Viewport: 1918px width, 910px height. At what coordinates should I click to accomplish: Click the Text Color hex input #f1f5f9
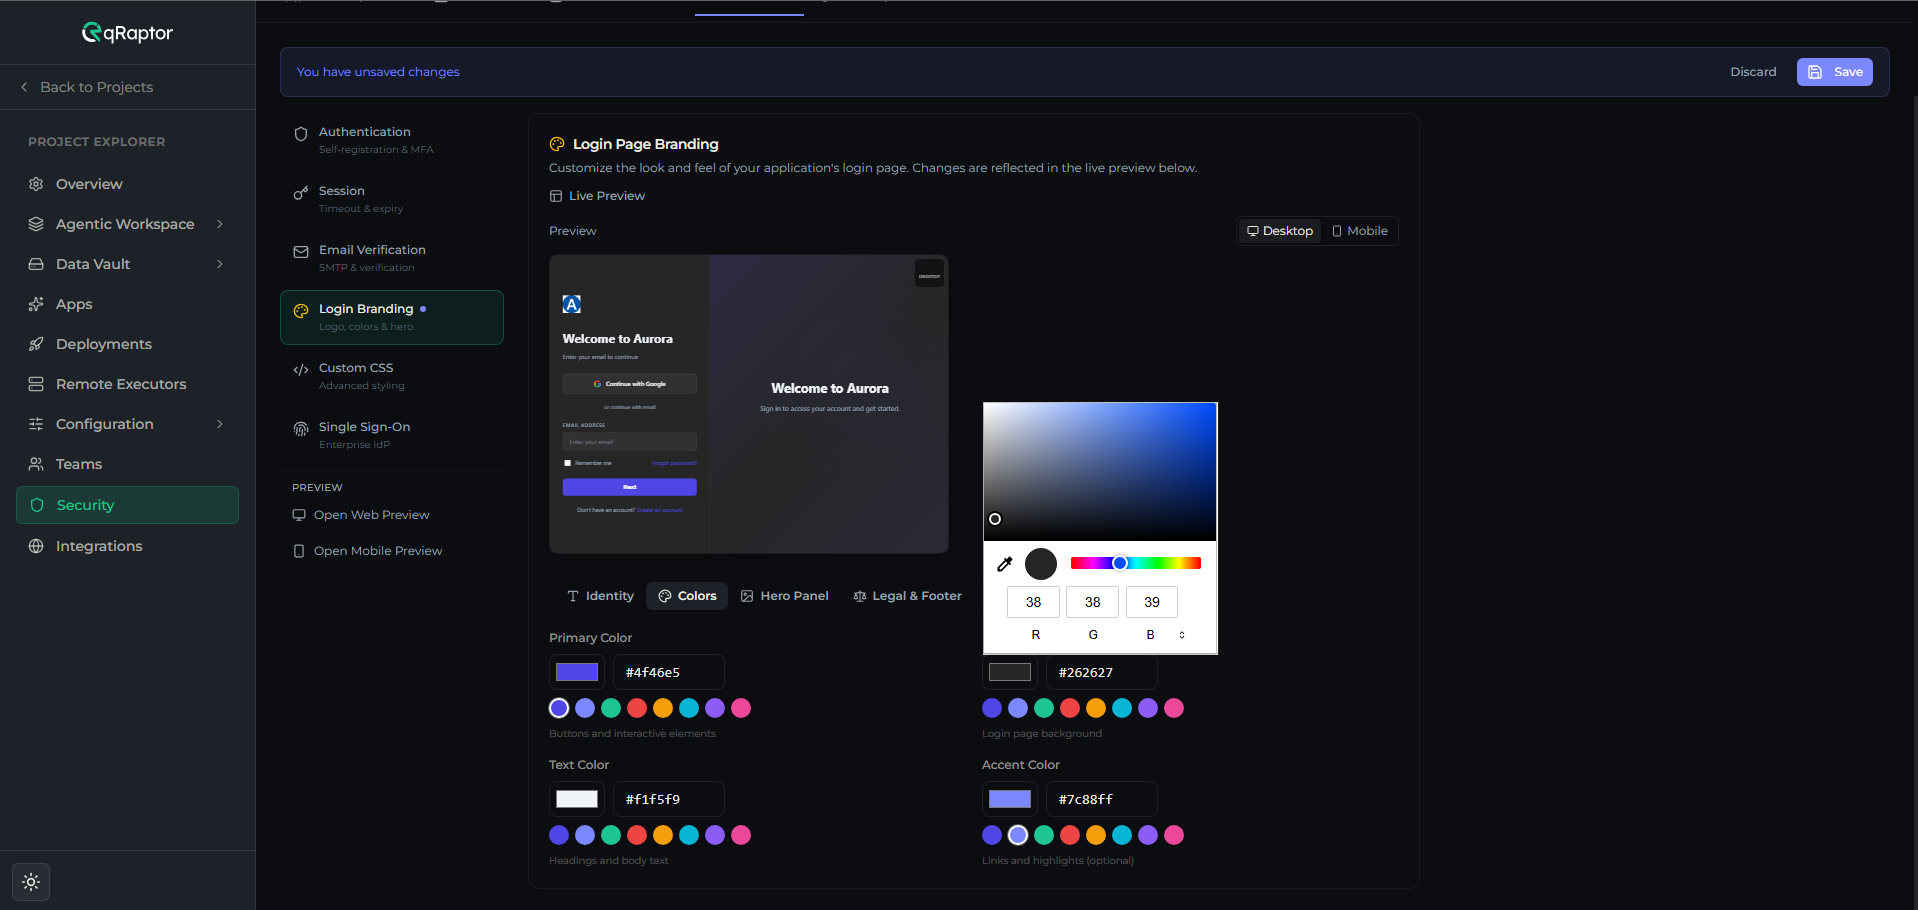(x=668, y=799)
